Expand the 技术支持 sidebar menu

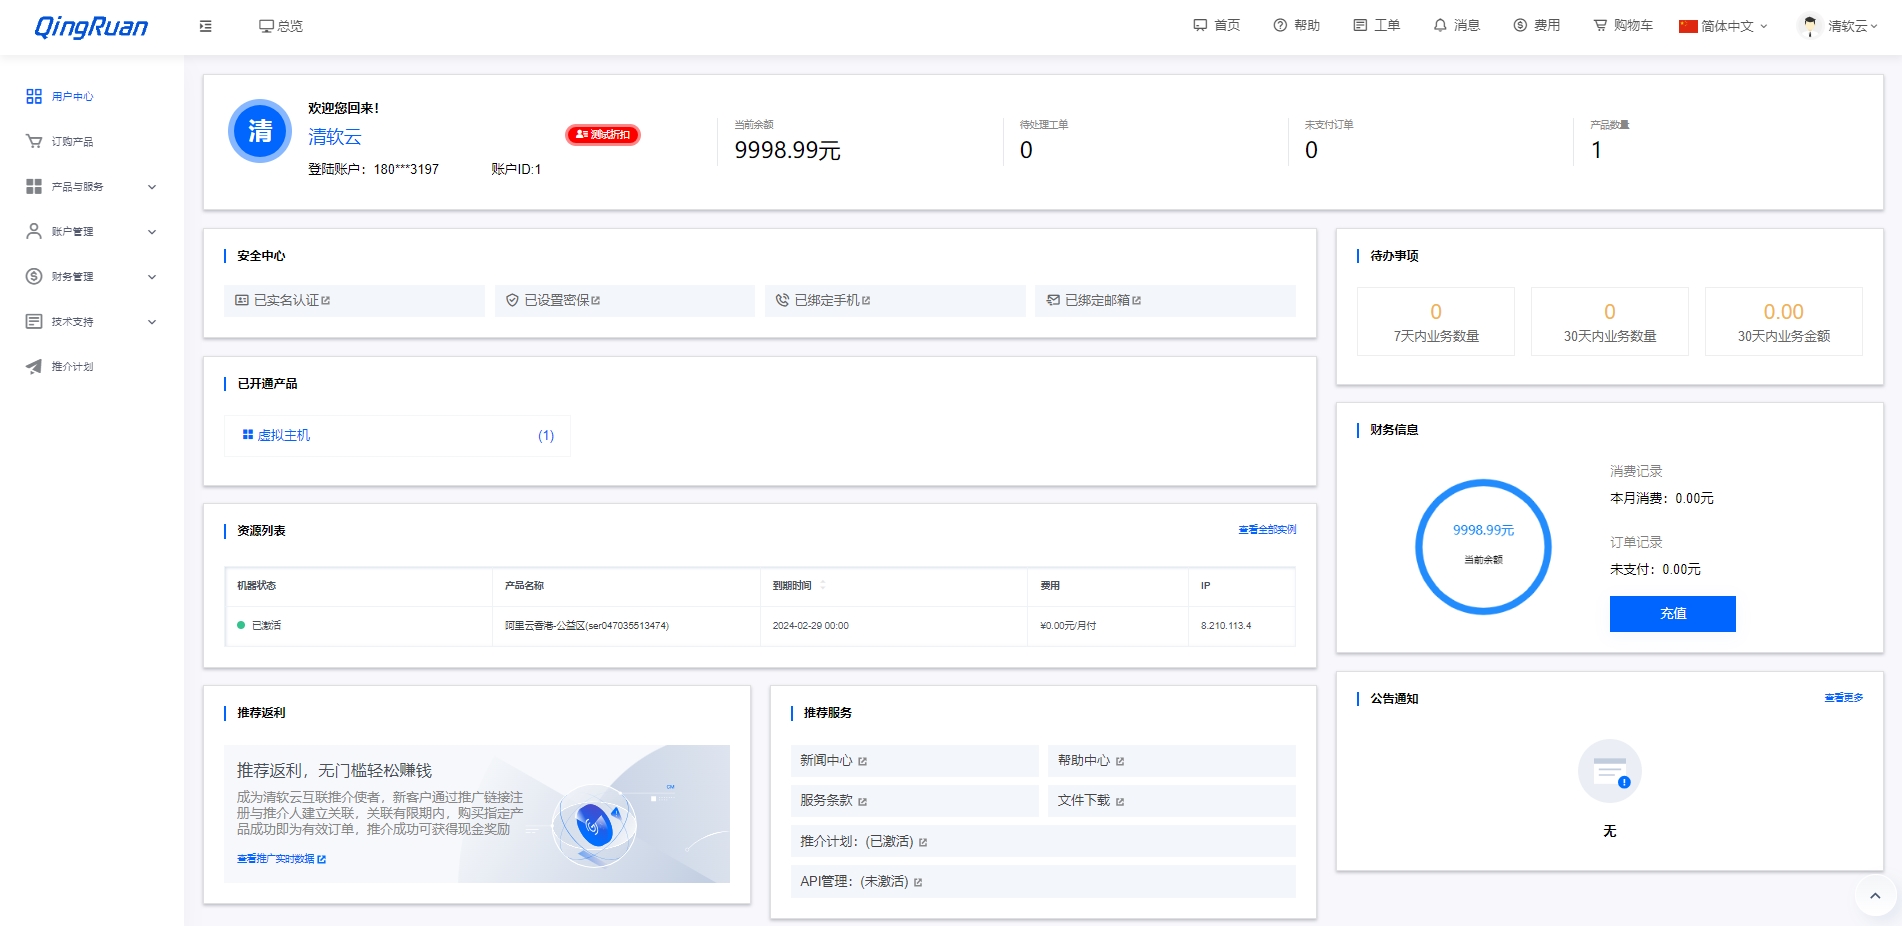click(92, 322)
